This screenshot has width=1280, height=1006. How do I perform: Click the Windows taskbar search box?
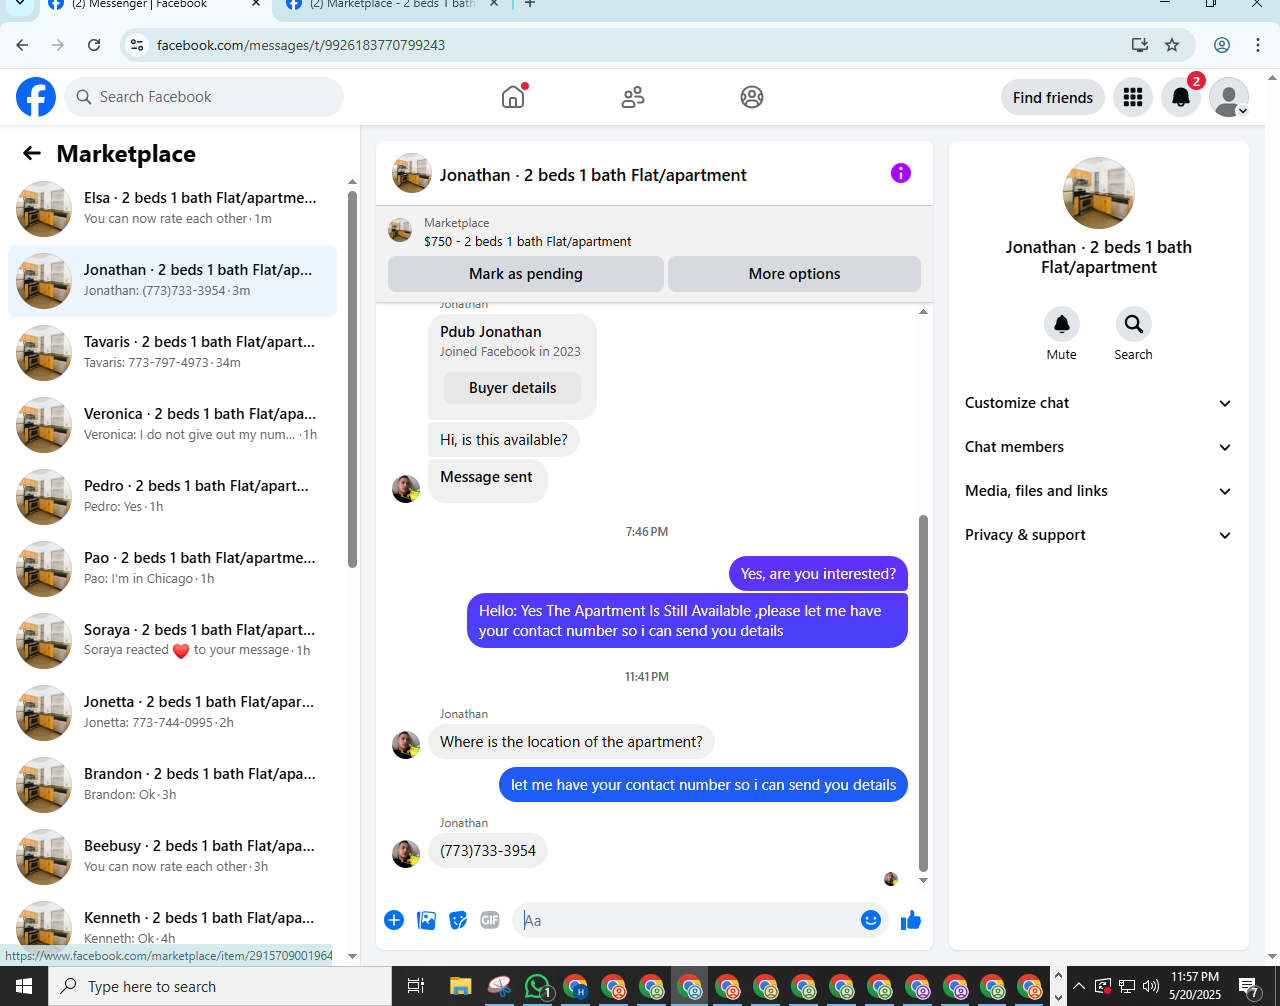pos(219,987)
